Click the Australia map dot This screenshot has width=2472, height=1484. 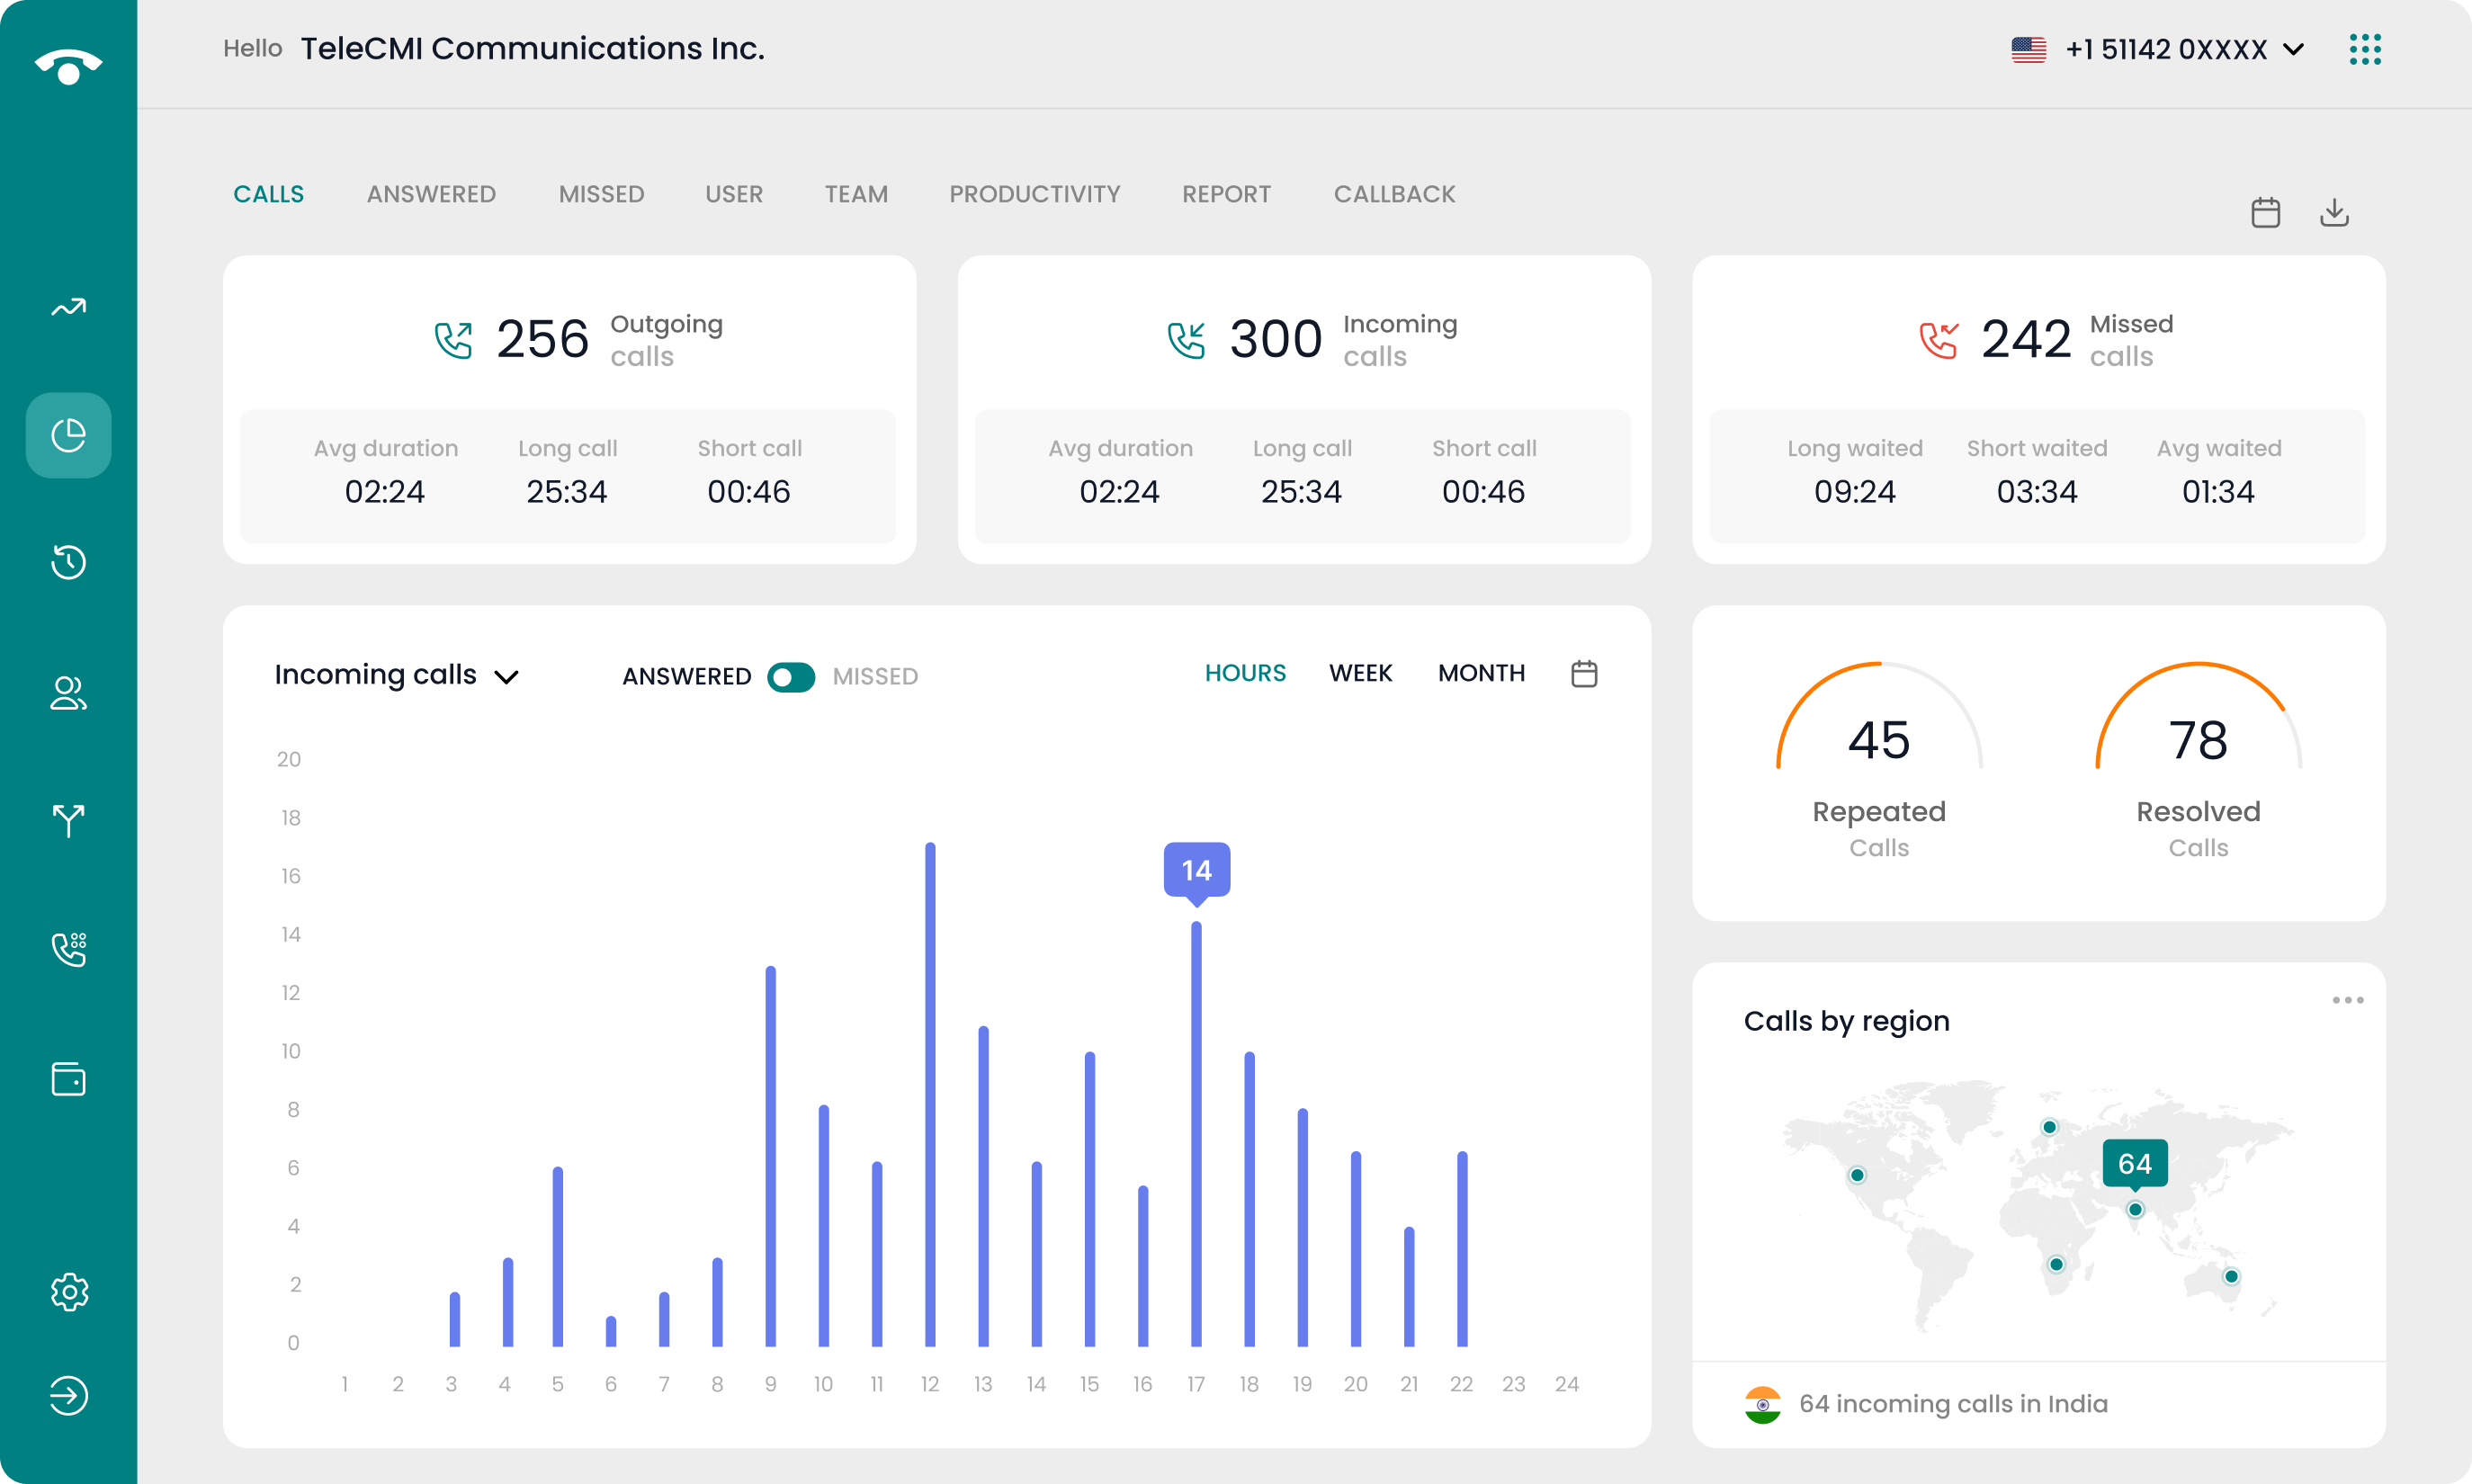coord(2231,1276)
